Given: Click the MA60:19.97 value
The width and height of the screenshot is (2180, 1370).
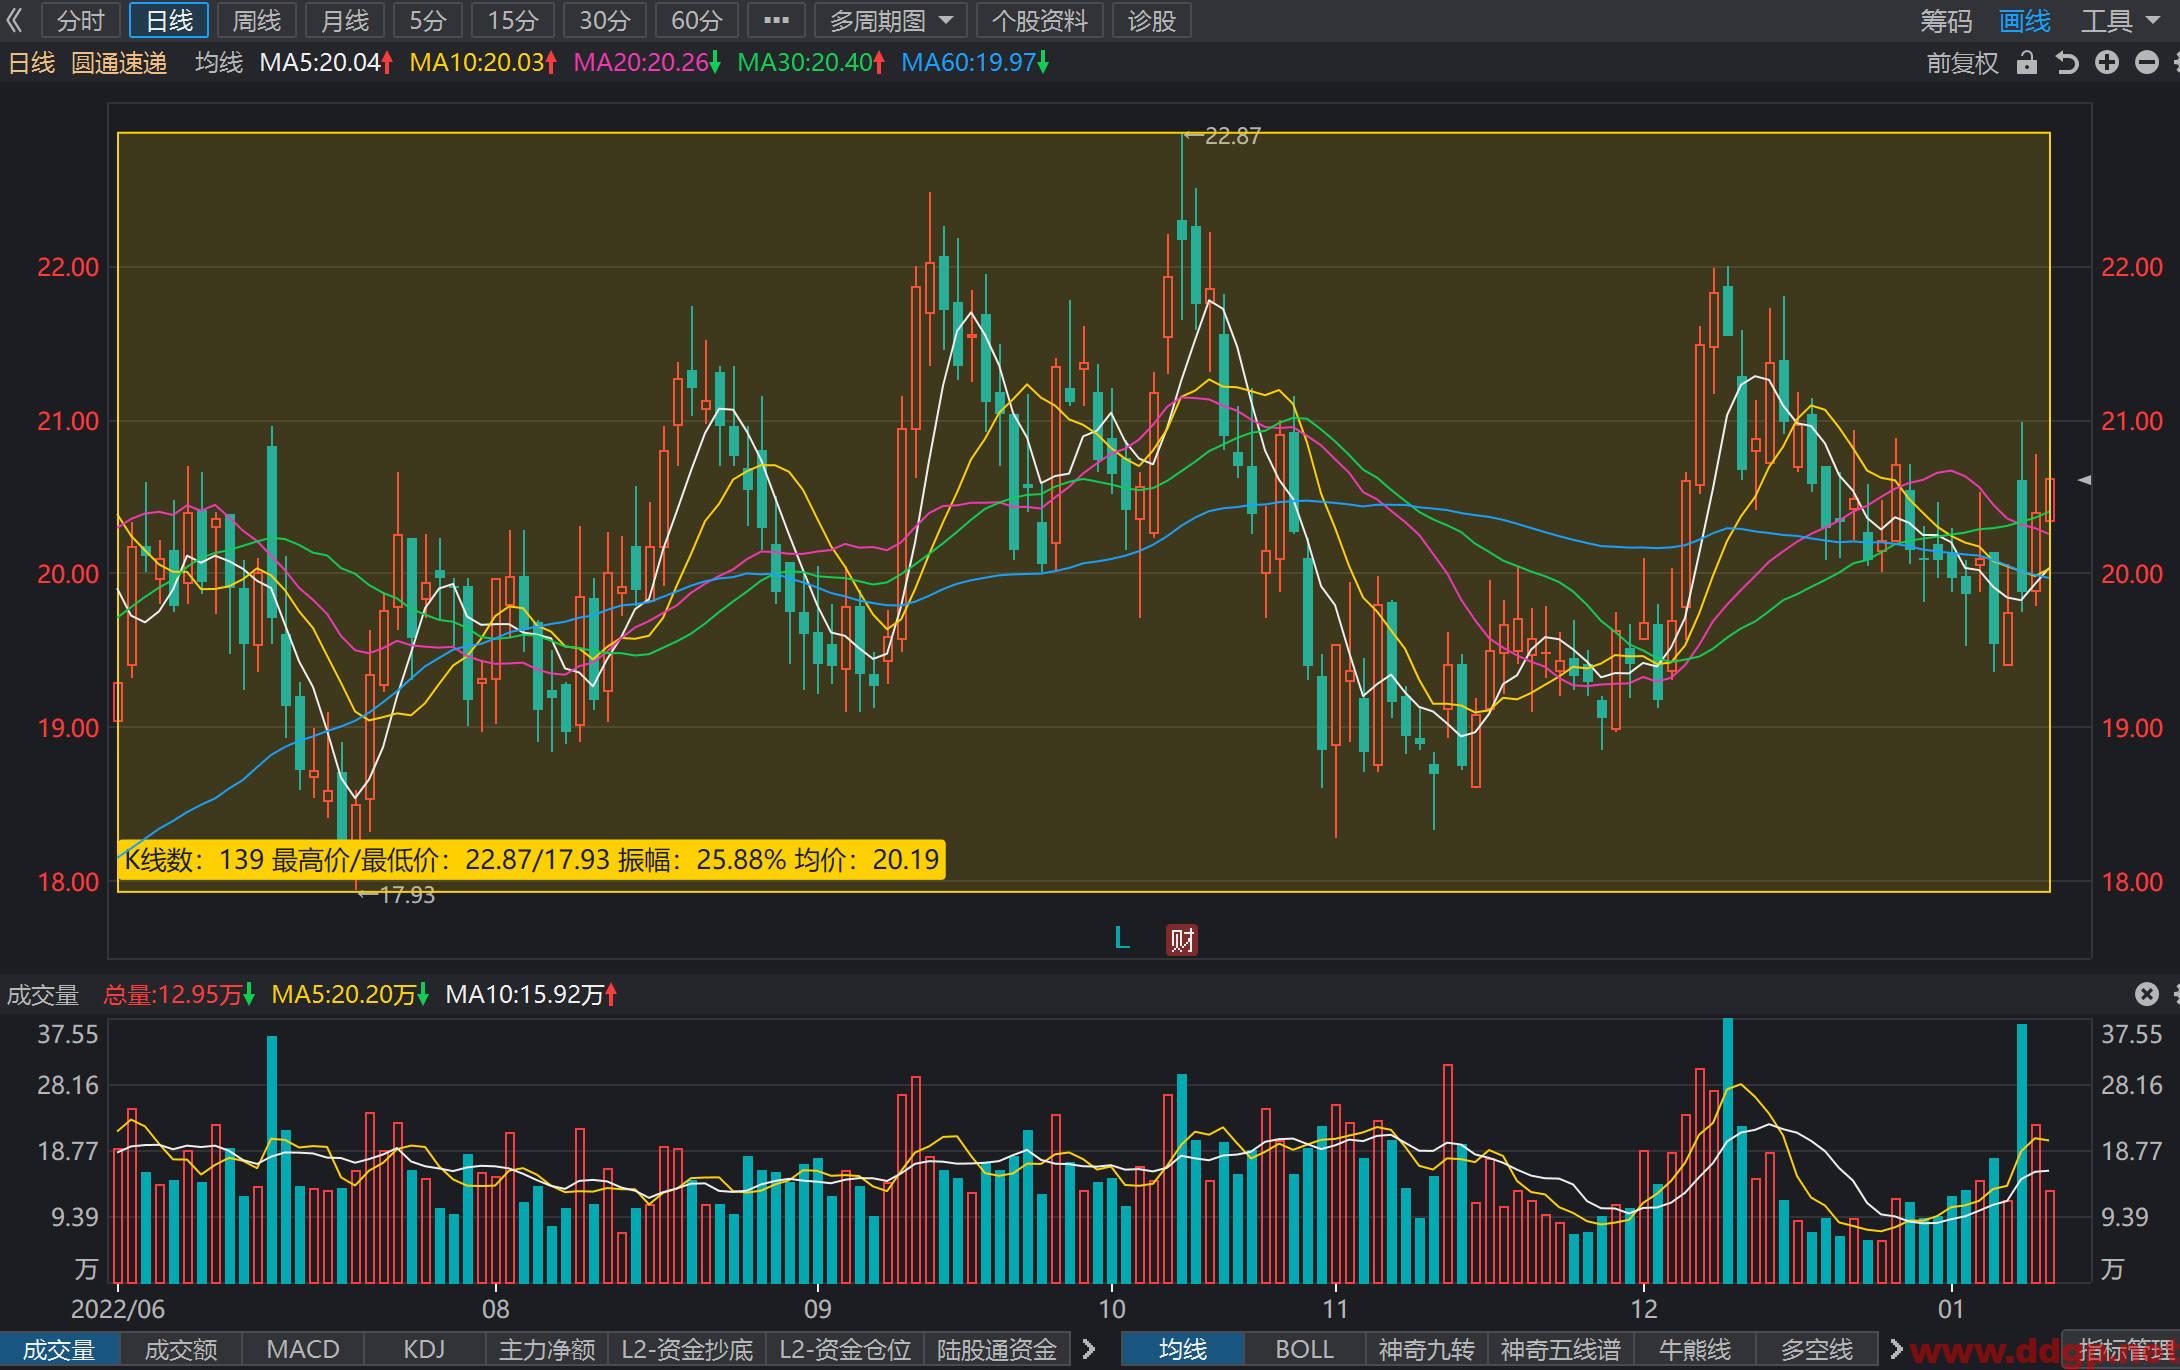Looking at the screenshot, I should point(975,63).
